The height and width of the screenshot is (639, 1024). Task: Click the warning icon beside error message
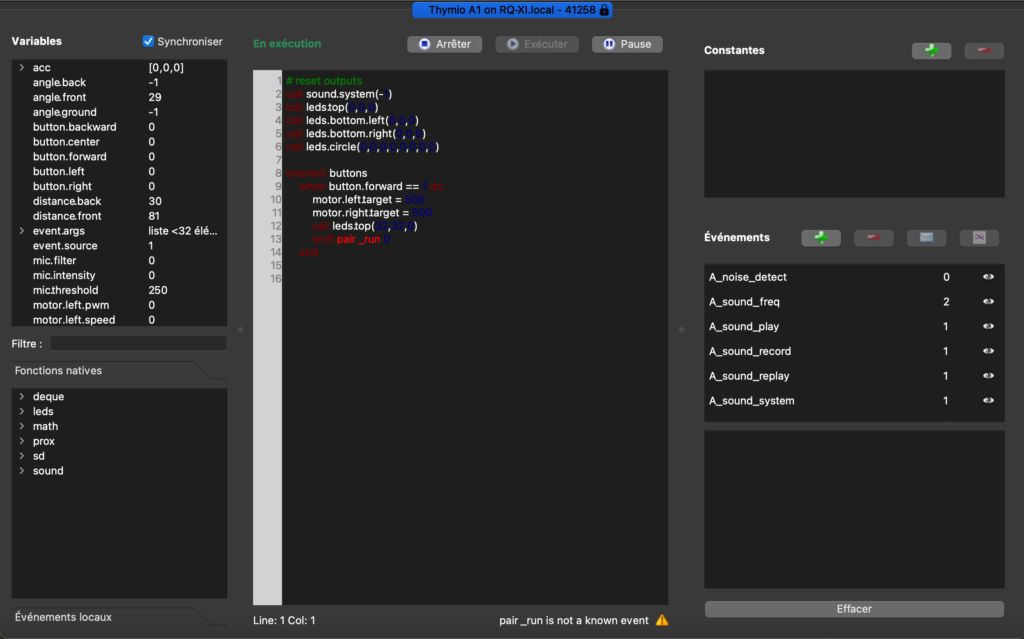661,620
